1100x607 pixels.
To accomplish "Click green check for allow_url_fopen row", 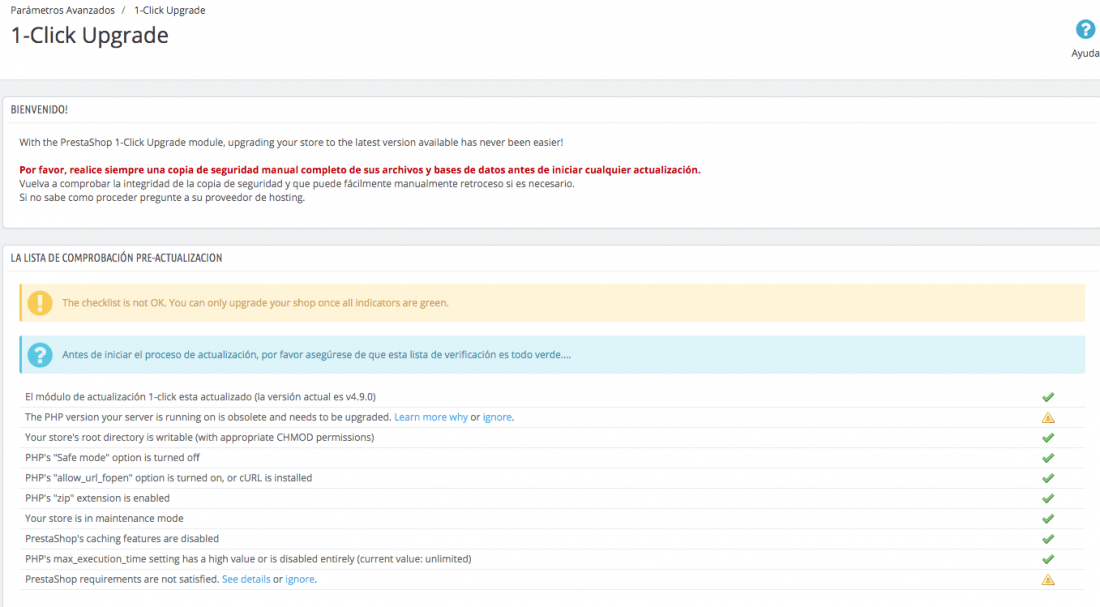I will pos(1048,479).
